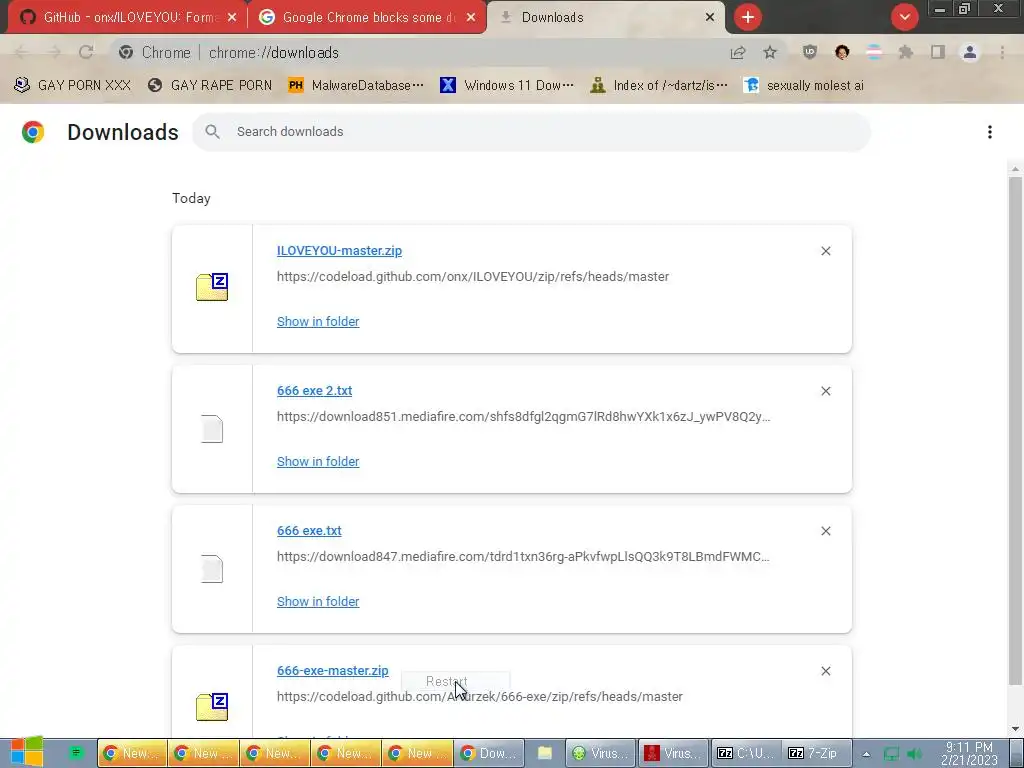Screen dimensions: 1024x768
Task: Open the uBlock Origin extension icon
Action: (810, 52)
